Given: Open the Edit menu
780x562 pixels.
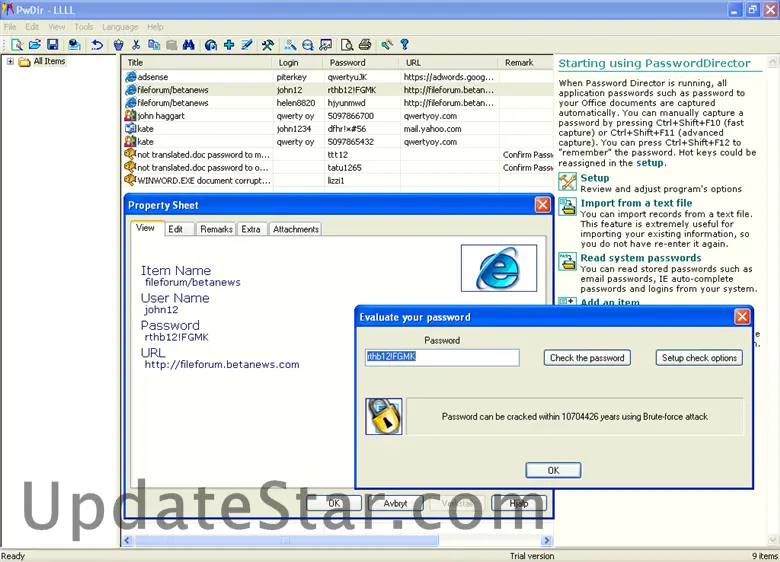Looking at the screenshot, I should click(32, 27).
